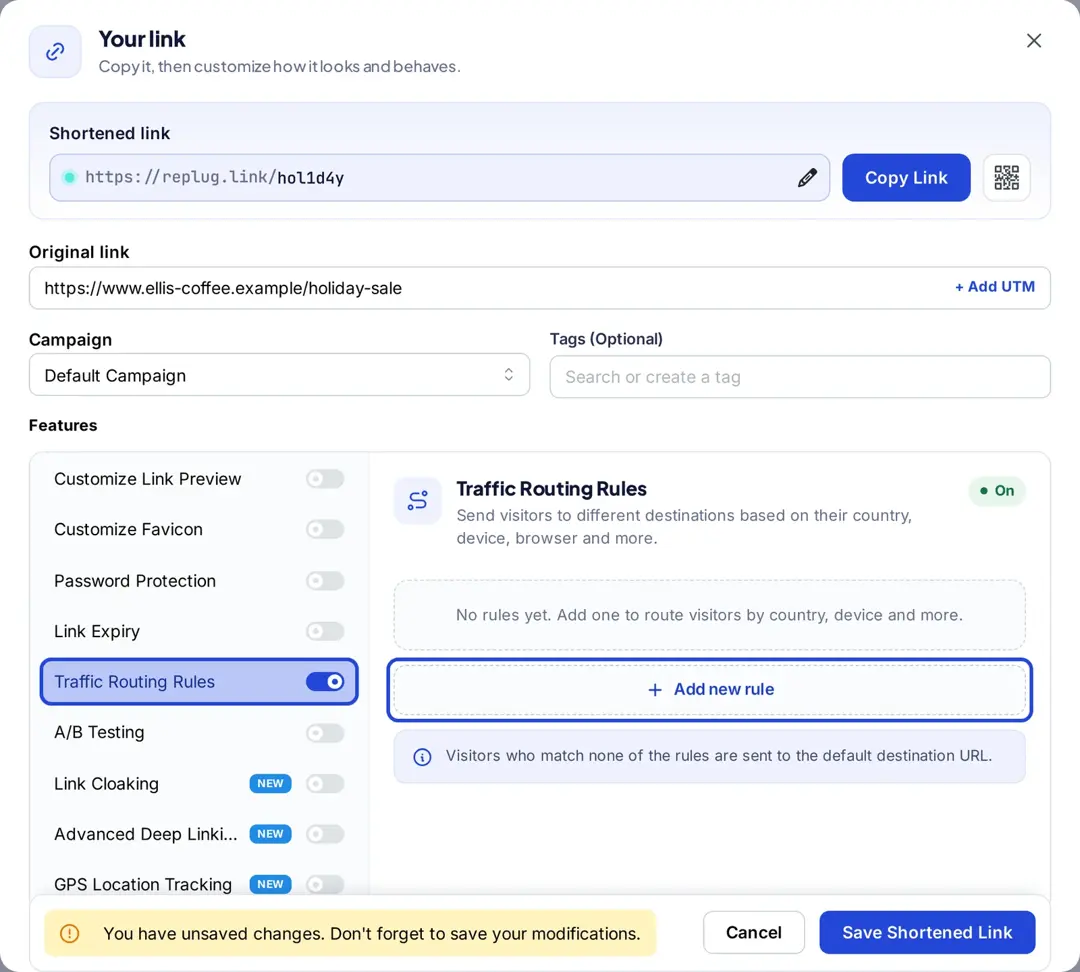Enable Password Protection switch

pos(324,581)
